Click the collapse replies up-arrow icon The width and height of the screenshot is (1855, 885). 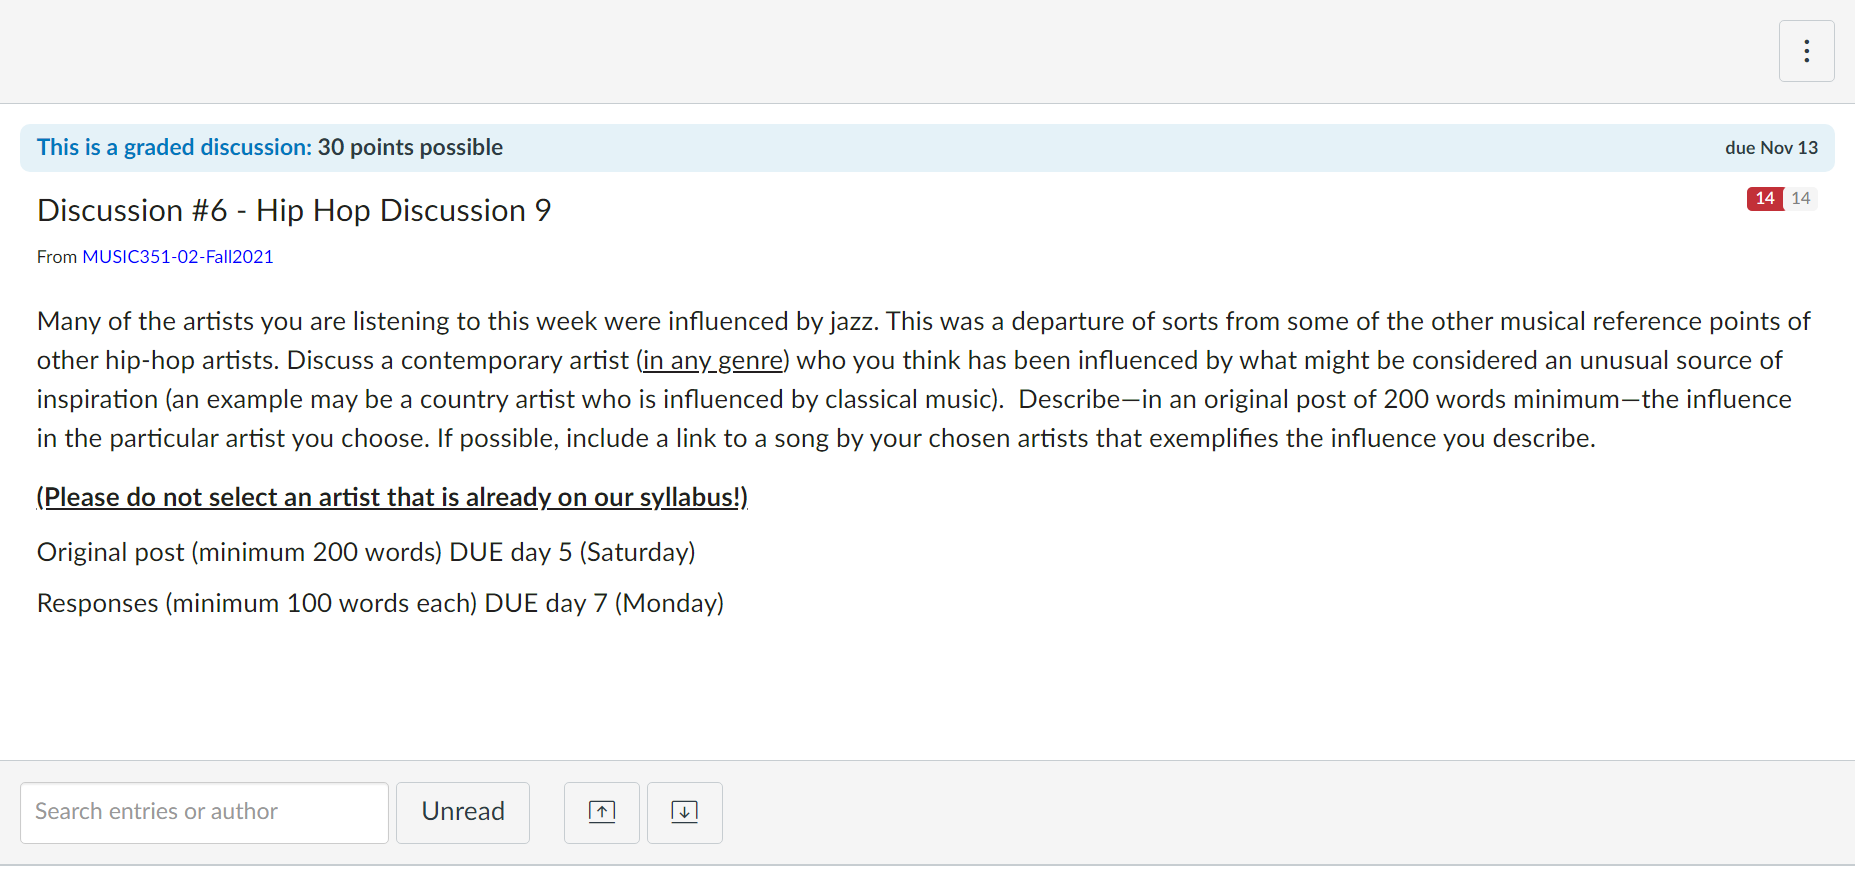pyautogui.click(x=602, y=812)
